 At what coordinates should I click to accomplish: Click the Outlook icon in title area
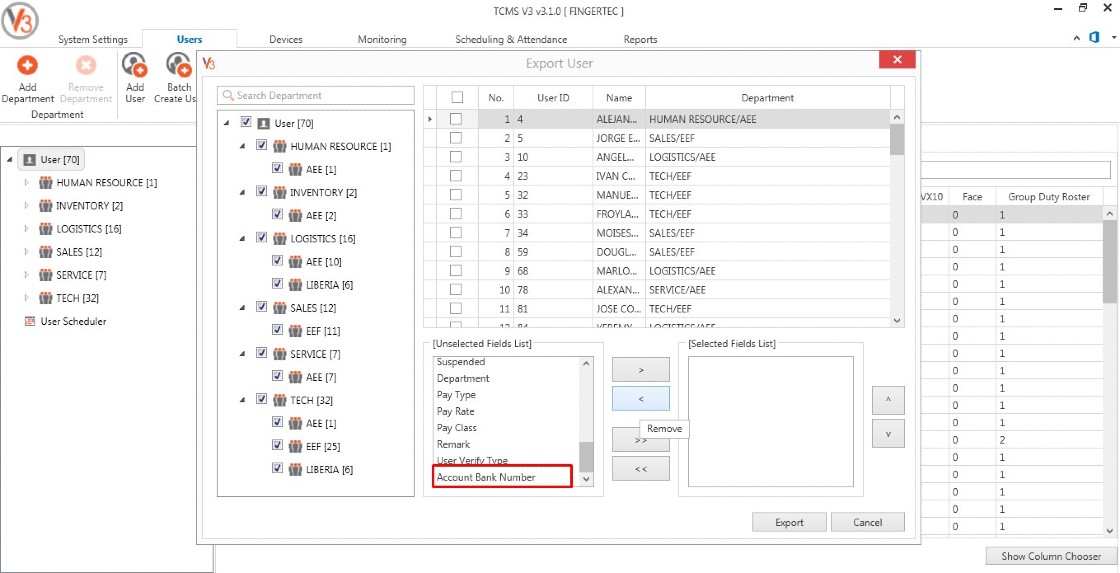tap(1094, 38)
